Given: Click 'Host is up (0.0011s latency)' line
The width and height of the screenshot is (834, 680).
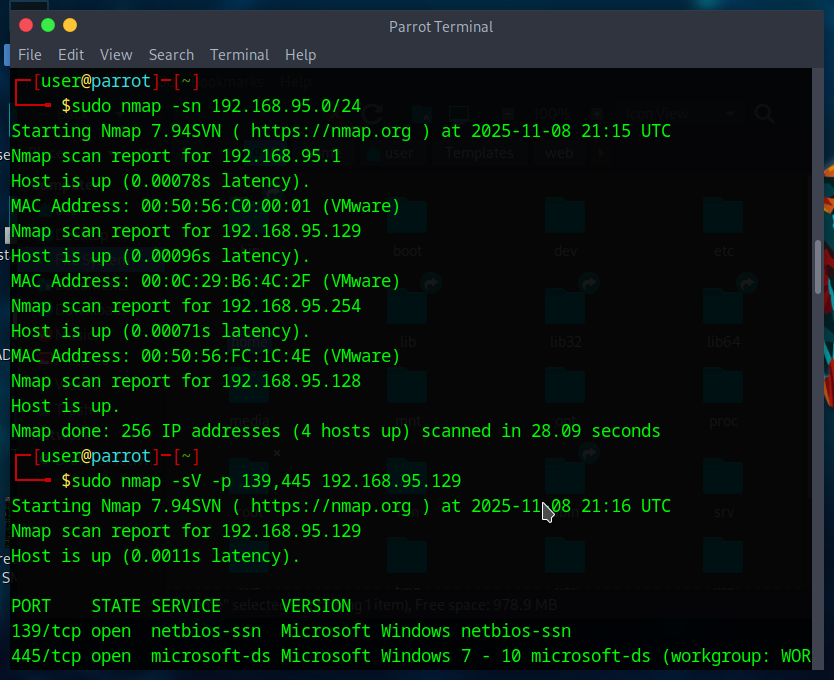Looking at the screenshot, I should coord(156,556).
